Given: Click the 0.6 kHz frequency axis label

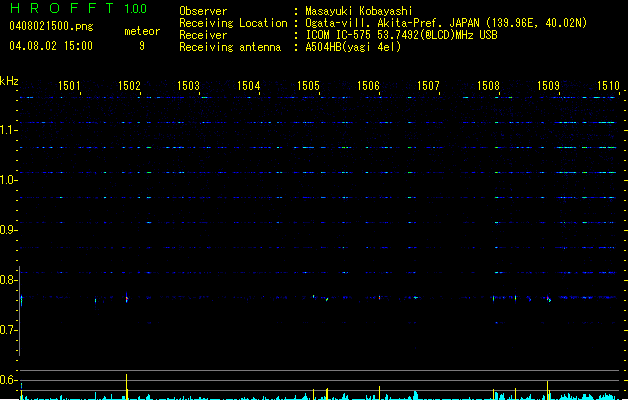Looking at the screenshot, I should (x=8, y=380).
